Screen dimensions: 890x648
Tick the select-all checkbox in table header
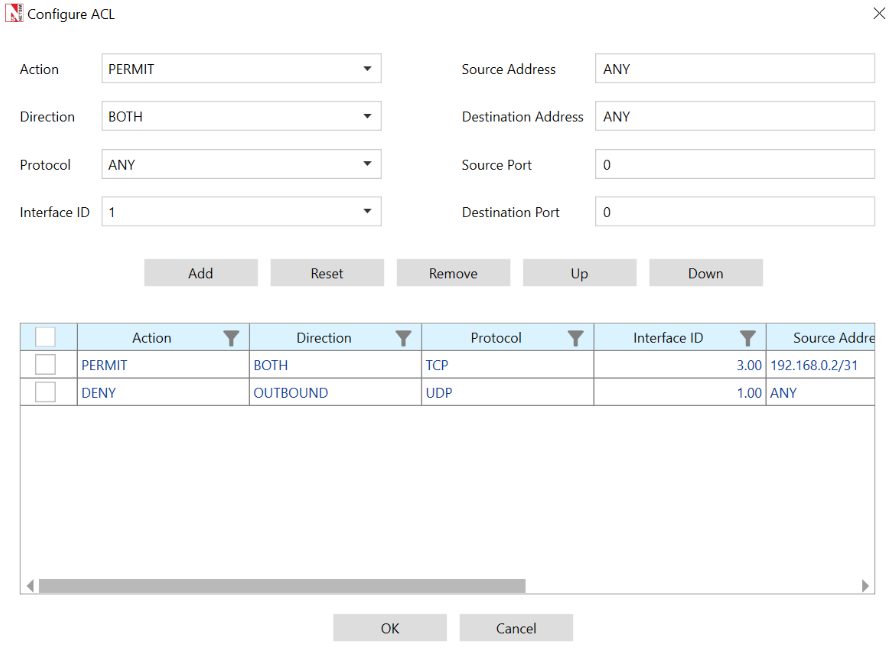(46, 338)
